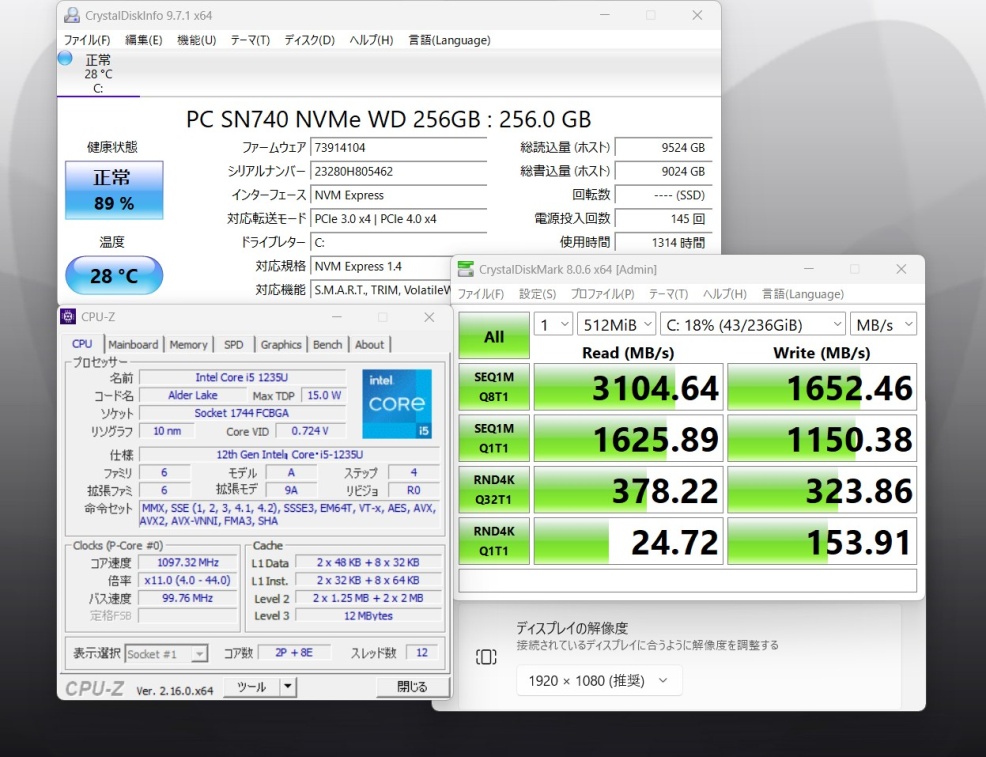
Task: Expand the C: 18% drive selection dropdown
Action: (752, 325)
